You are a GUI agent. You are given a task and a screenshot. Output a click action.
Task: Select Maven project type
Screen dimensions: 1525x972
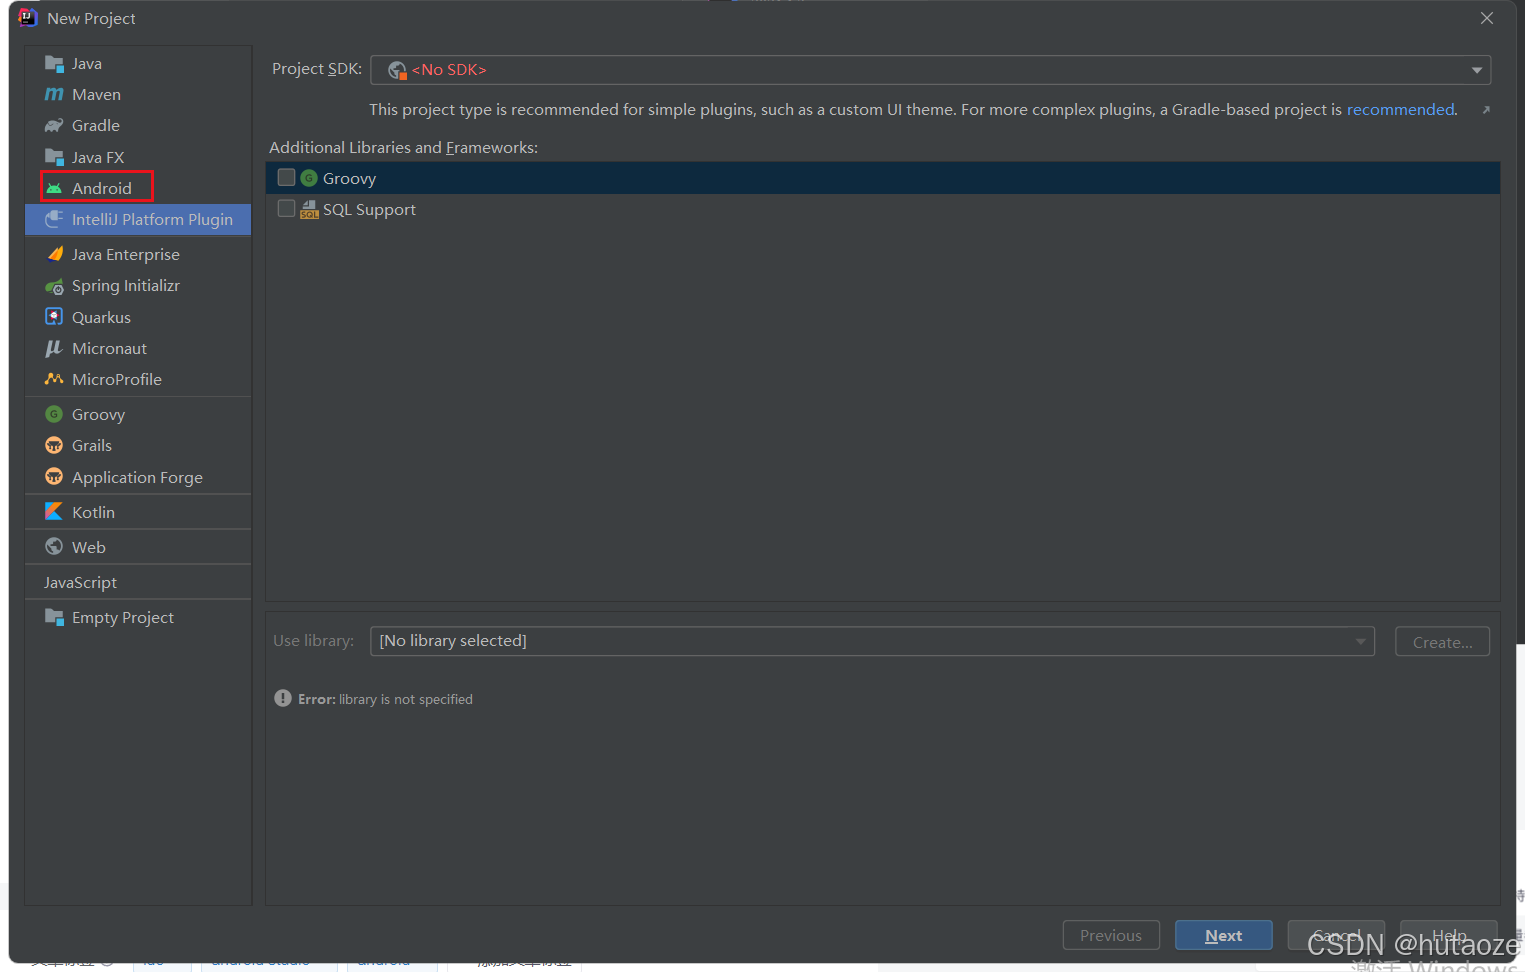pyautogui.click(x=138, y=94)
